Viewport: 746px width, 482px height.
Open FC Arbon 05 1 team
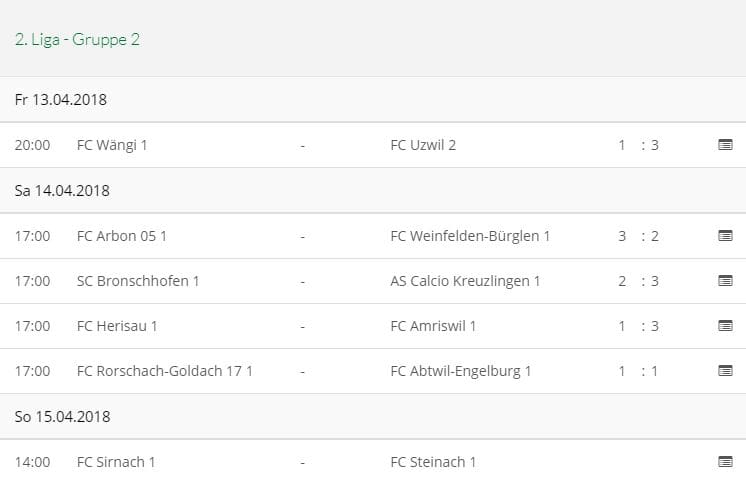(122, 236)
